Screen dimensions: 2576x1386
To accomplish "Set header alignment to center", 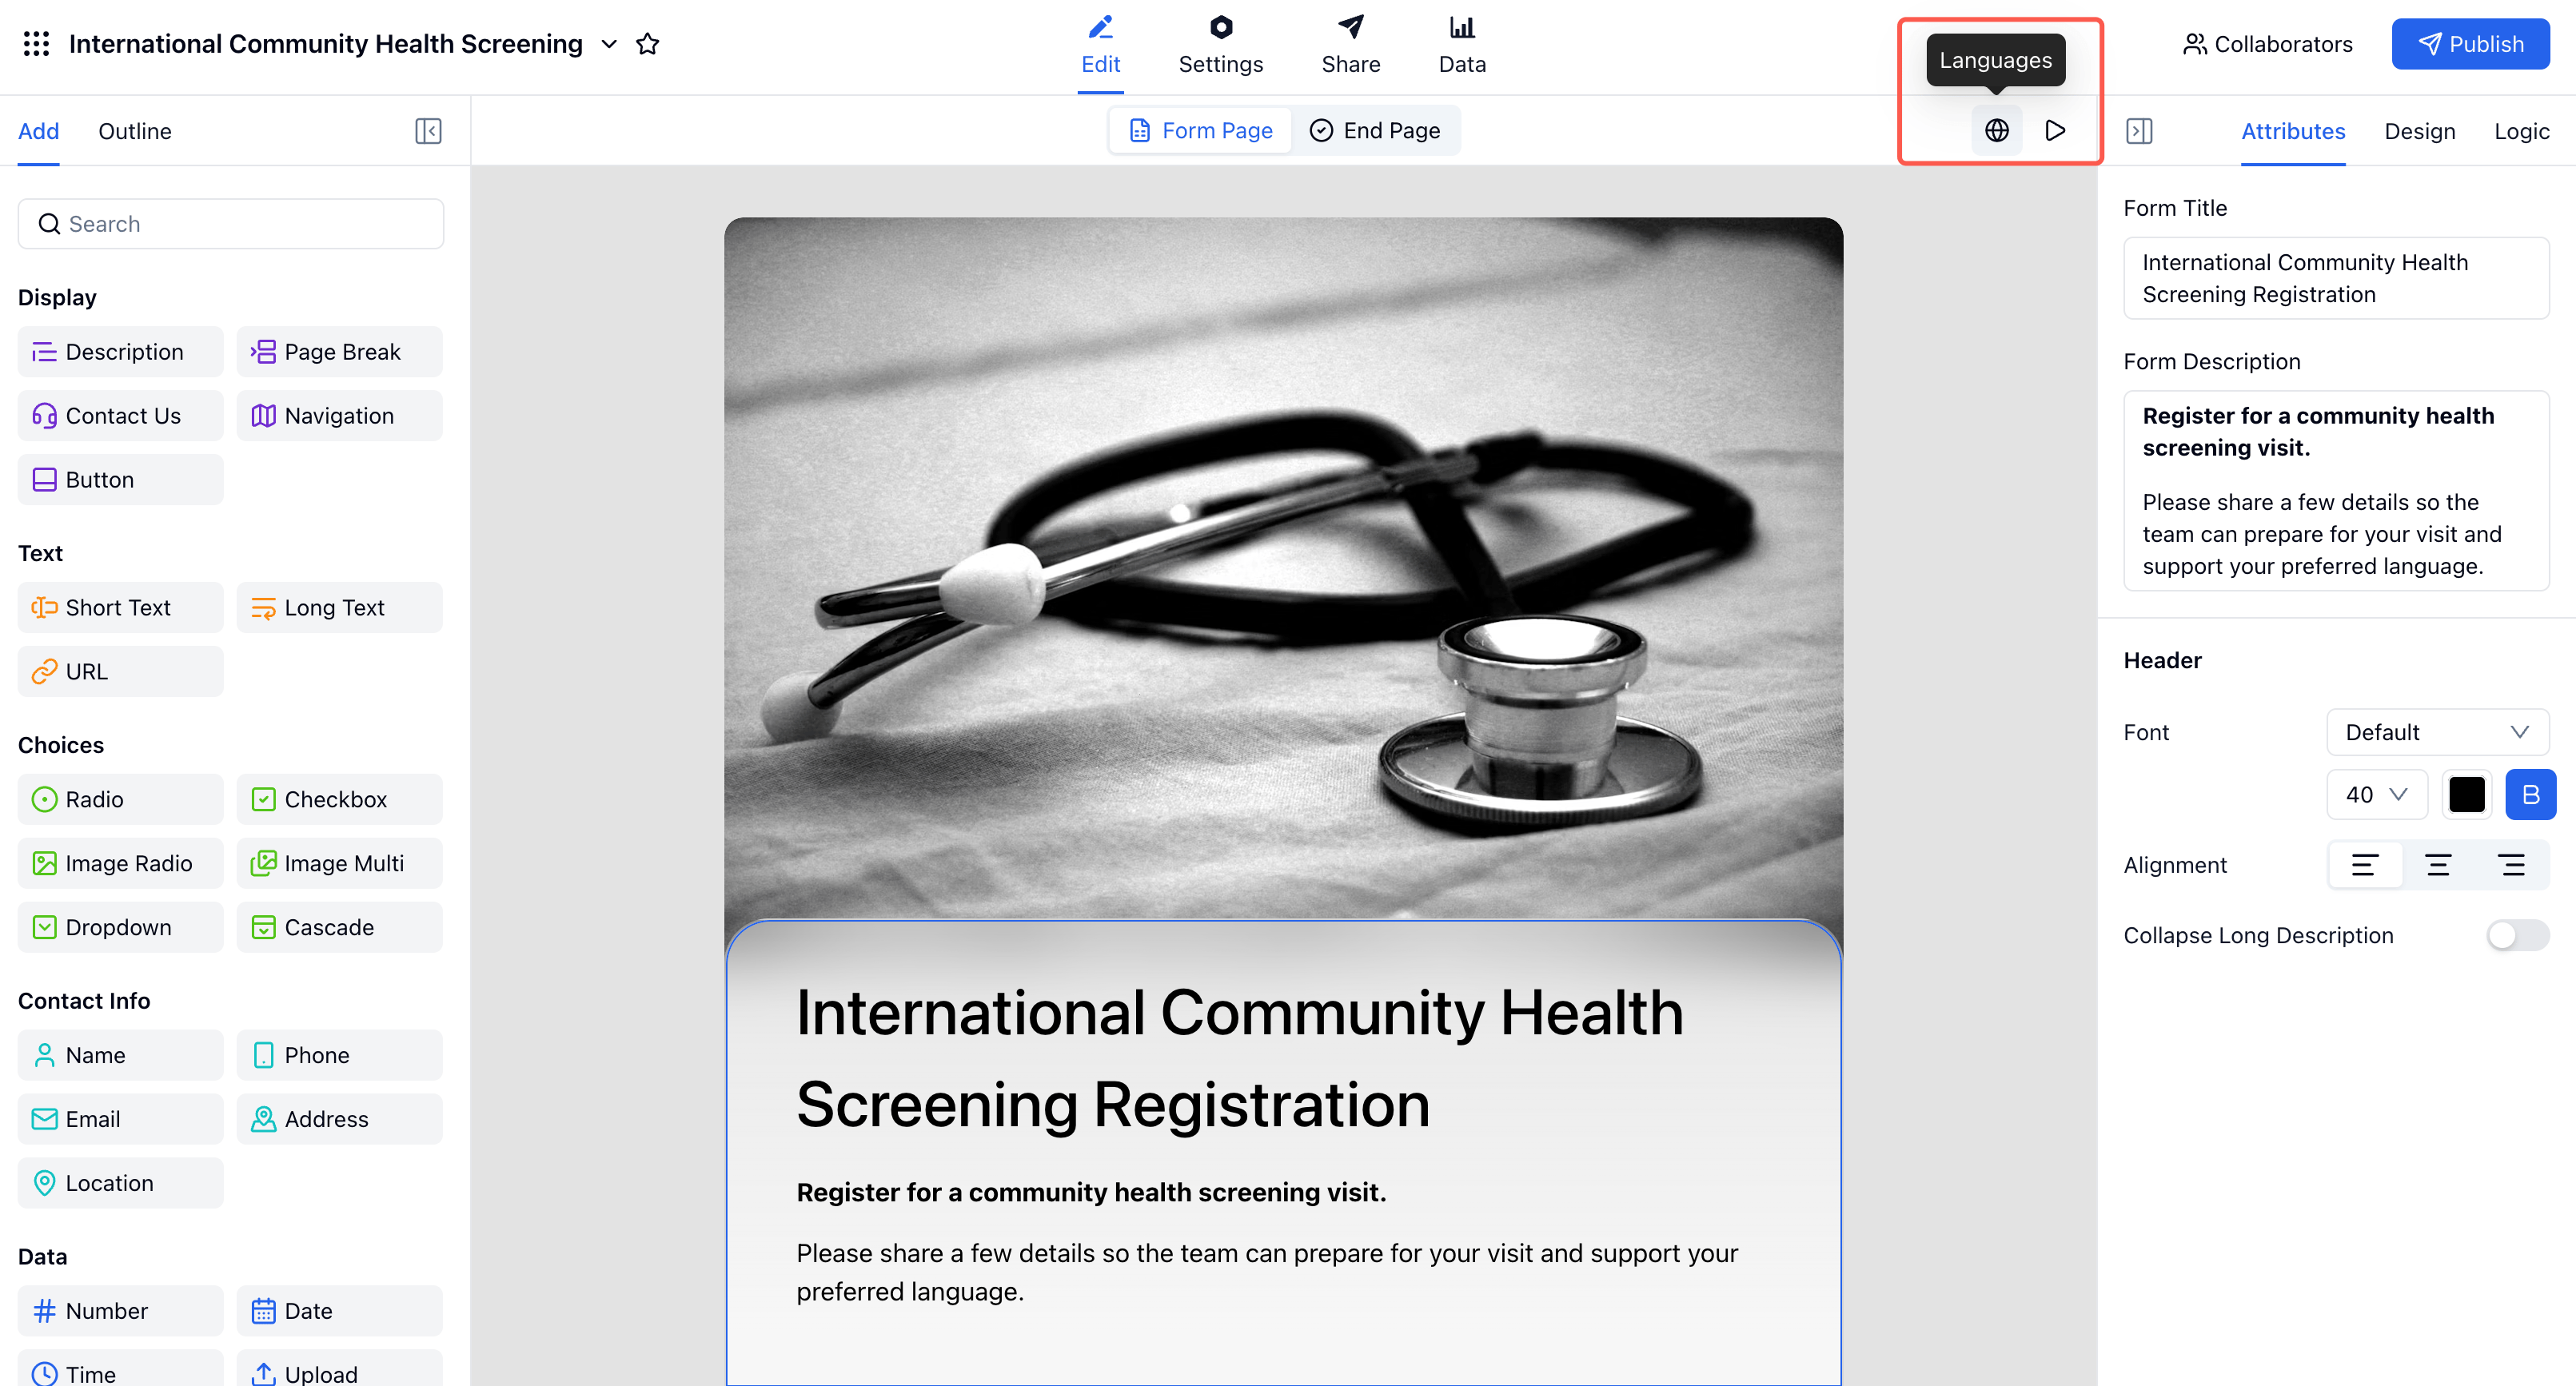I will coord(2438,866).
